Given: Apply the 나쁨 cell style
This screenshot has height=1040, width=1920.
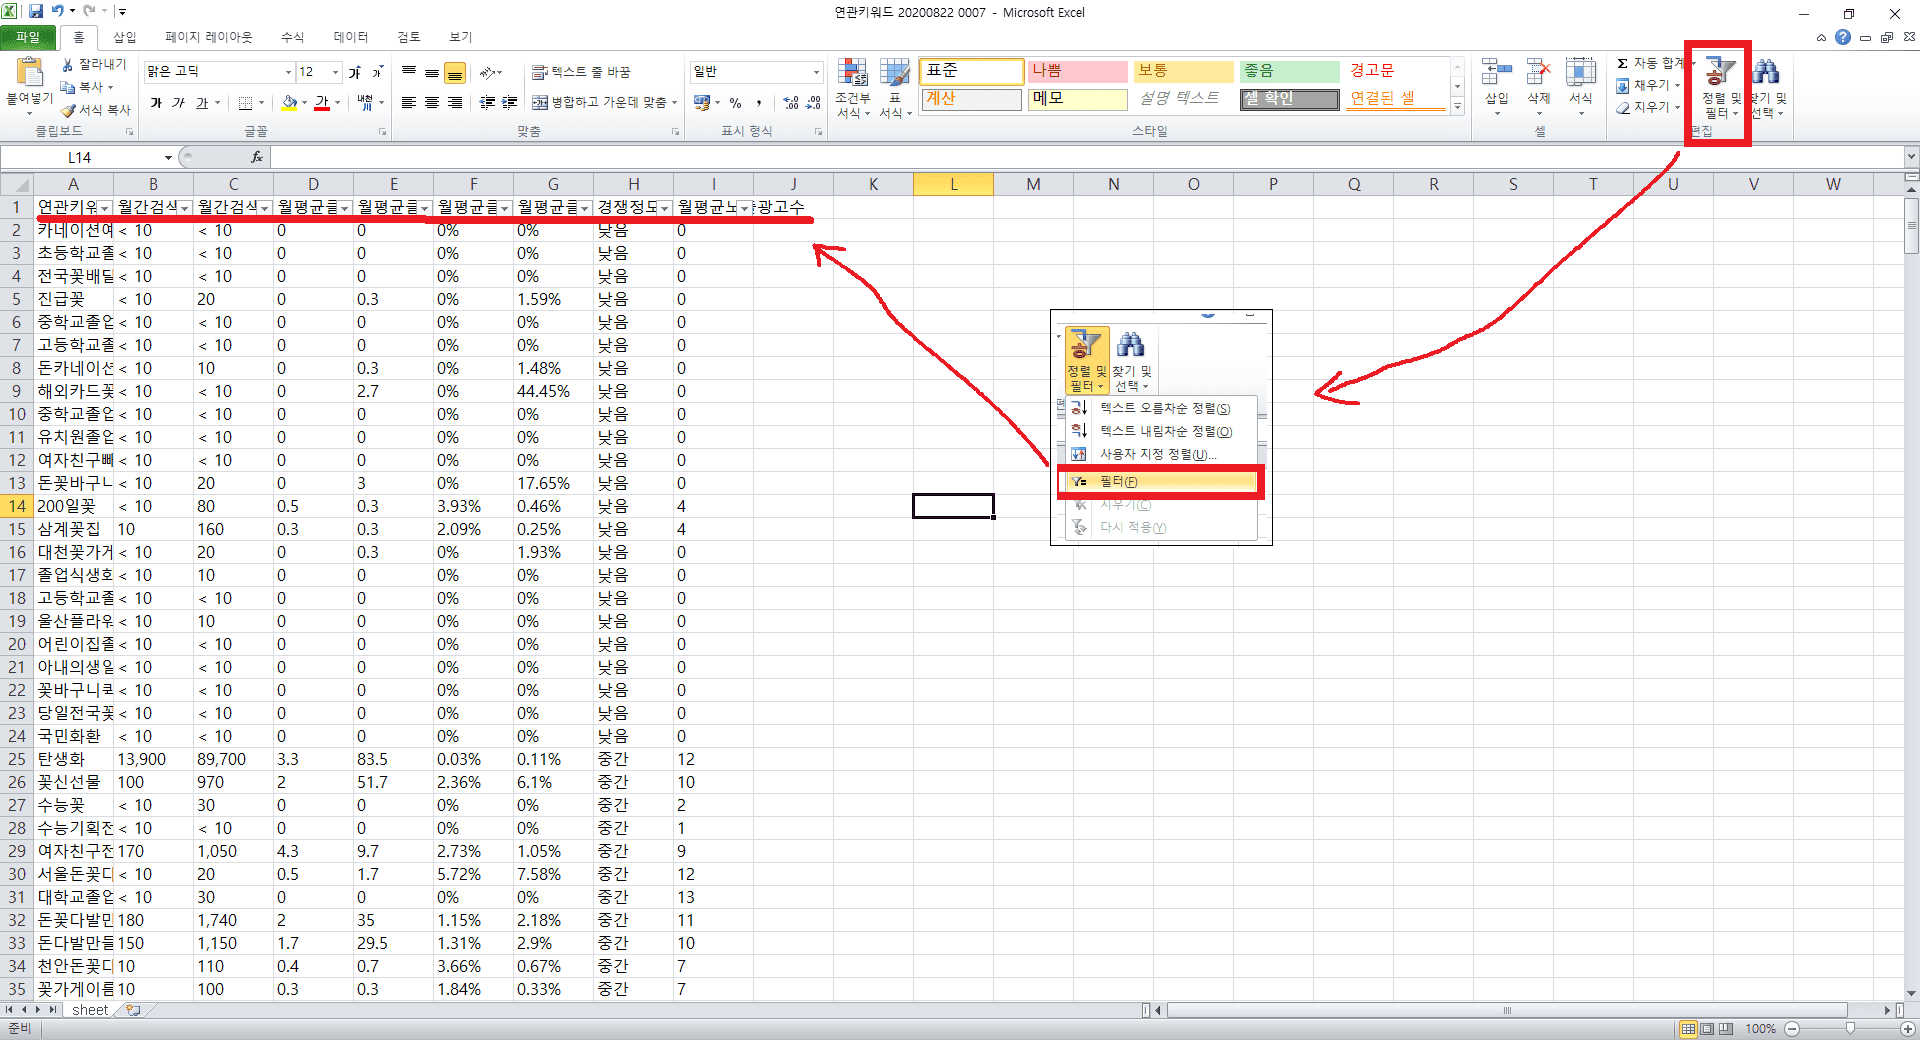Looking at the screenshot, I should 1078,71.
